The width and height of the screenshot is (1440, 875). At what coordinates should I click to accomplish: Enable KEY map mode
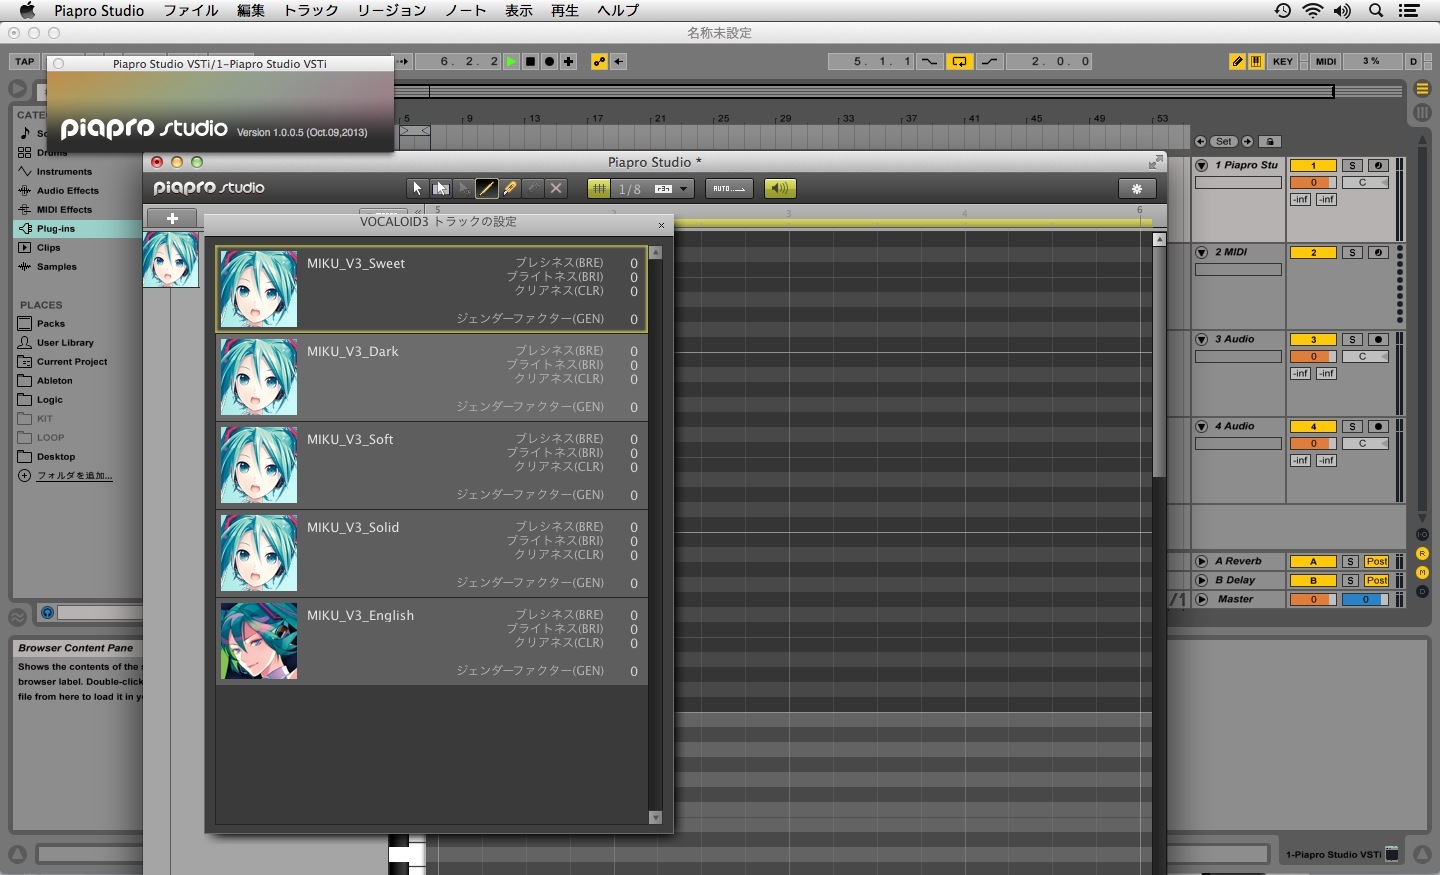[1283, 61]
